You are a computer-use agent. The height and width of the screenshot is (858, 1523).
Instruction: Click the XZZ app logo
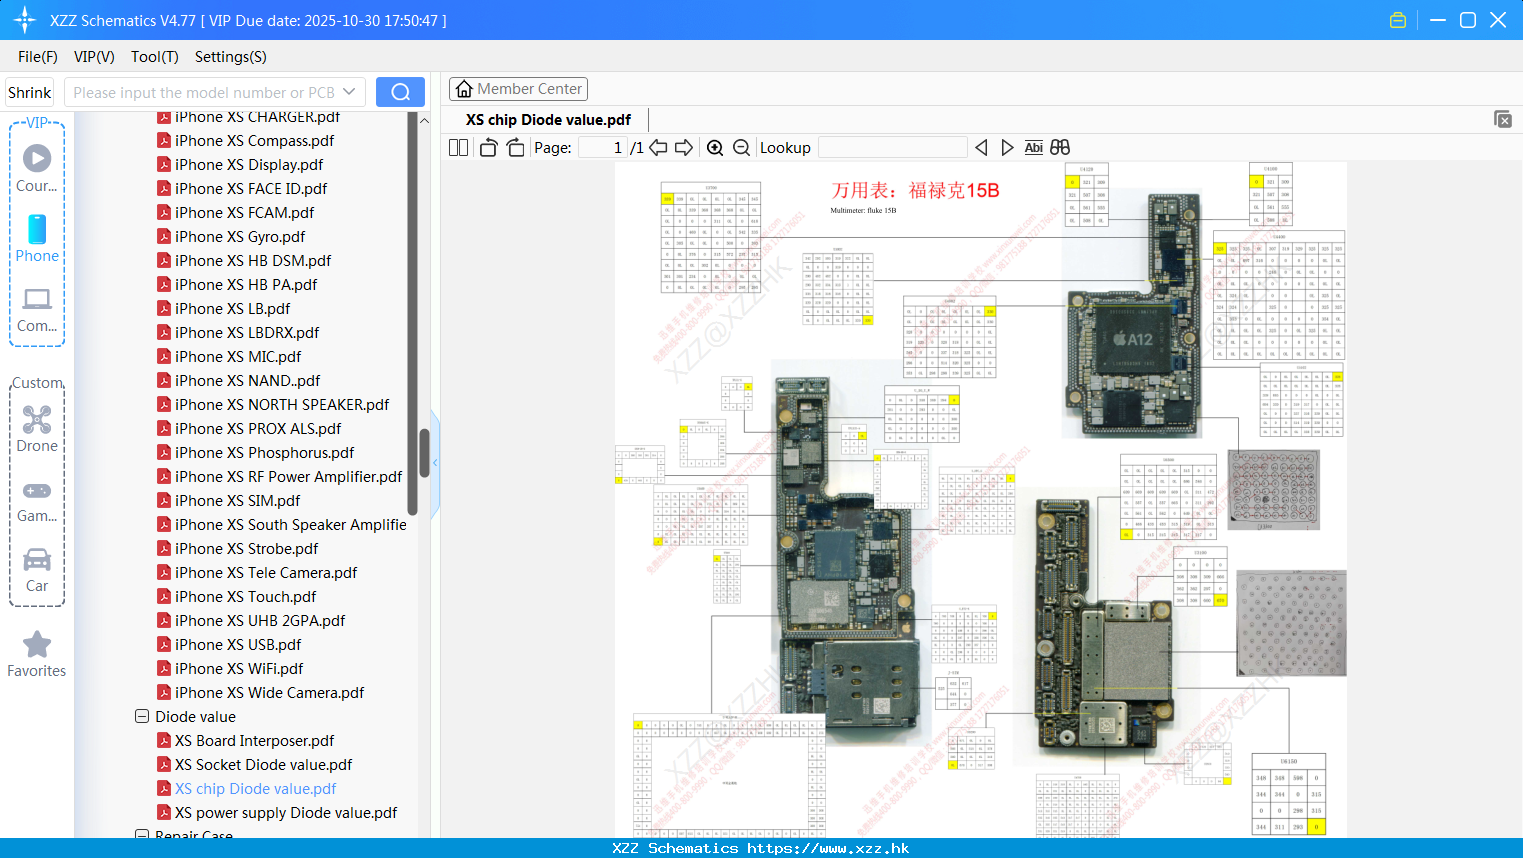pos(25,20)
